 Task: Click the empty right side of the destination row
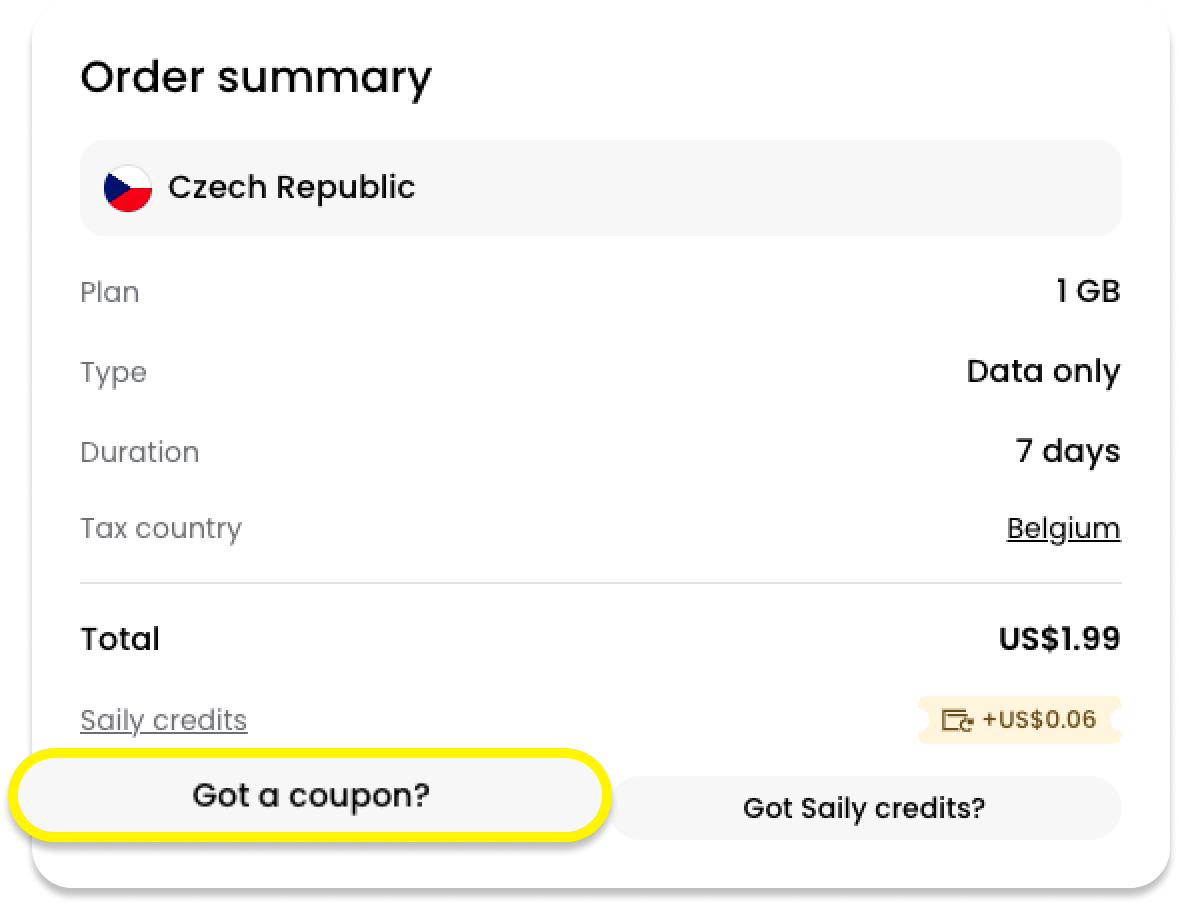(800, 188)
